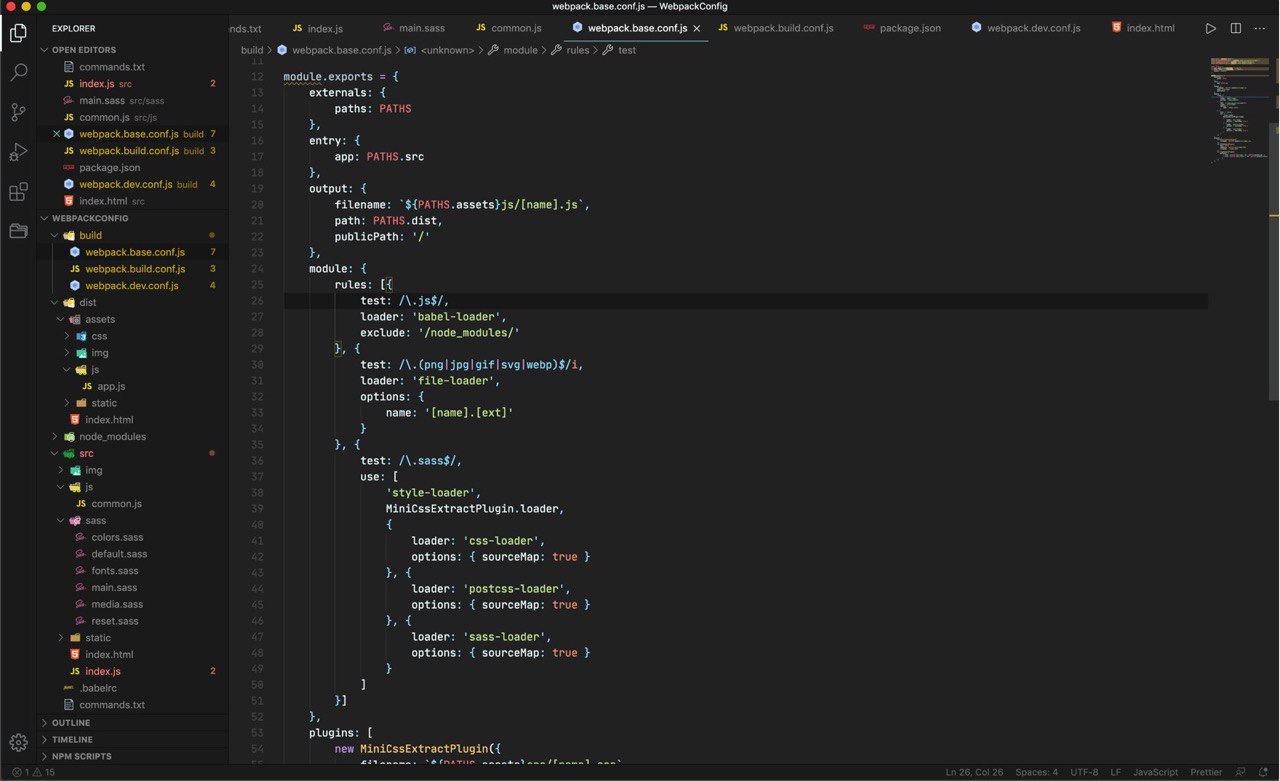Image resolution: width=1280 pixels, height=781 pixels.
Task: Open webpack.dev.conf.js in build folder tree
Action: point(133,286)
